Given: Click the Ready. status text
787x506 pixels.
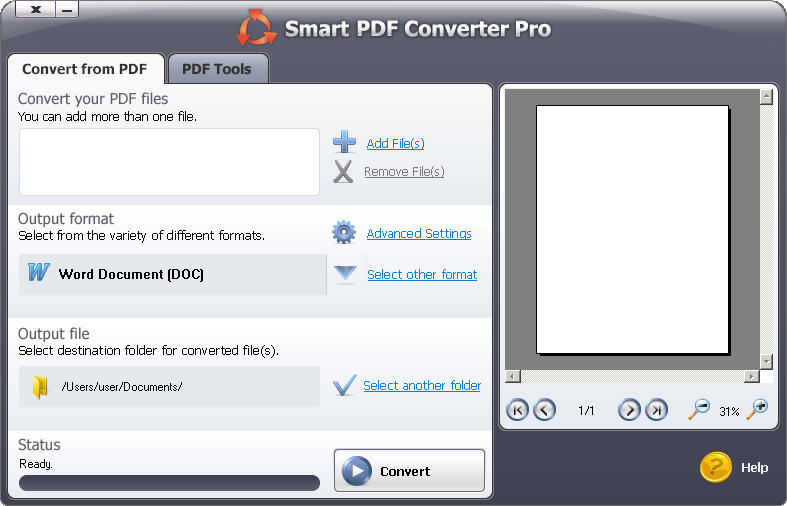Looking at the screenshot, I should tap(36, 464).
